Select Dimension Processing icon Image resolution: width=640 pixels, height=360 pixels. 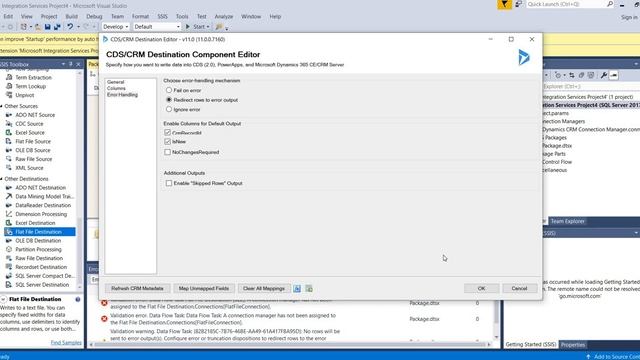pyautogui.click(x=9, y=214)
